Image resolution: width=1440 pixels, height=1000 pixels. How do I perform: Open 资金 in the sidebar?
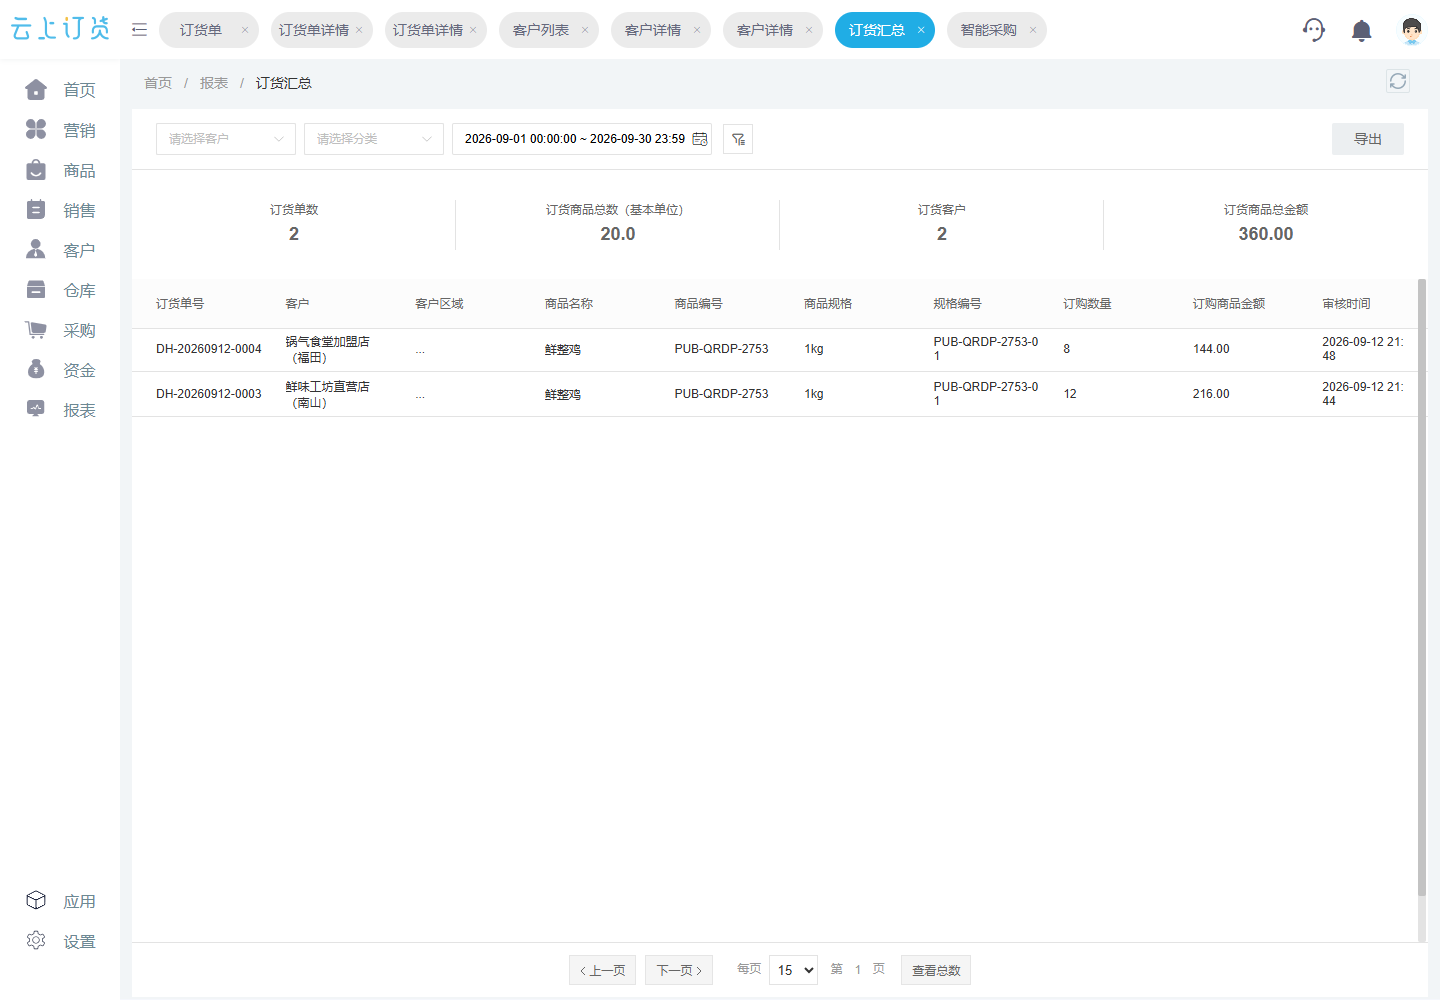tap(60, 370)
